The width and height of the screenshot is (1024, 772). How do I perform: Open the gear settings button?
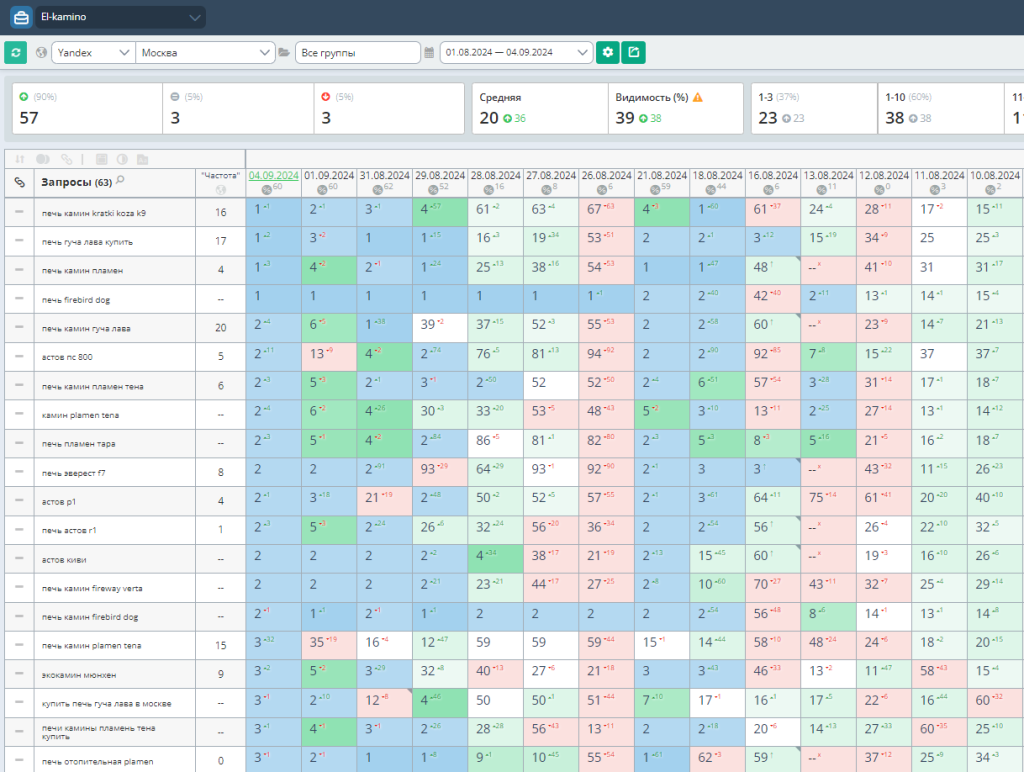coord(607,53)
